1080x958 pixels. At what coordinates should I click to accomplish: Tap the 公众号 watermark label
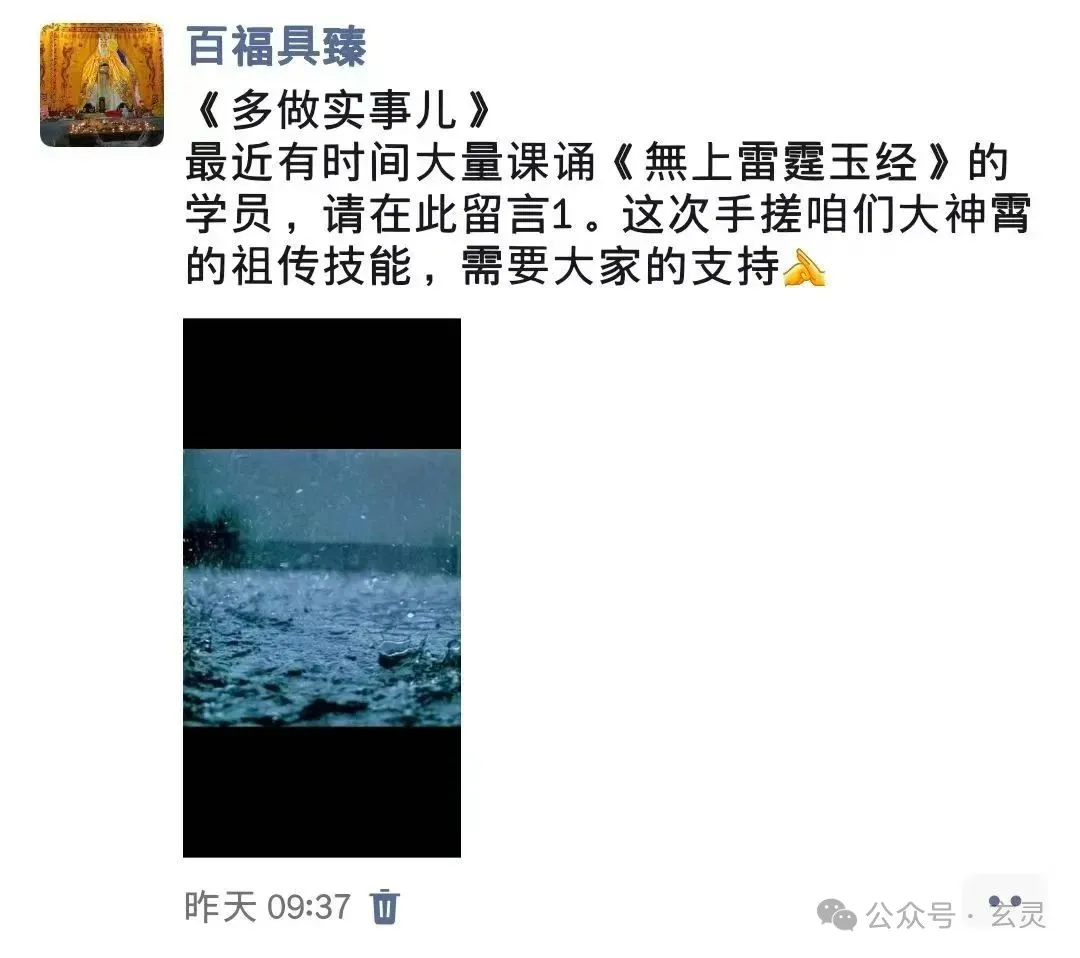911,915
